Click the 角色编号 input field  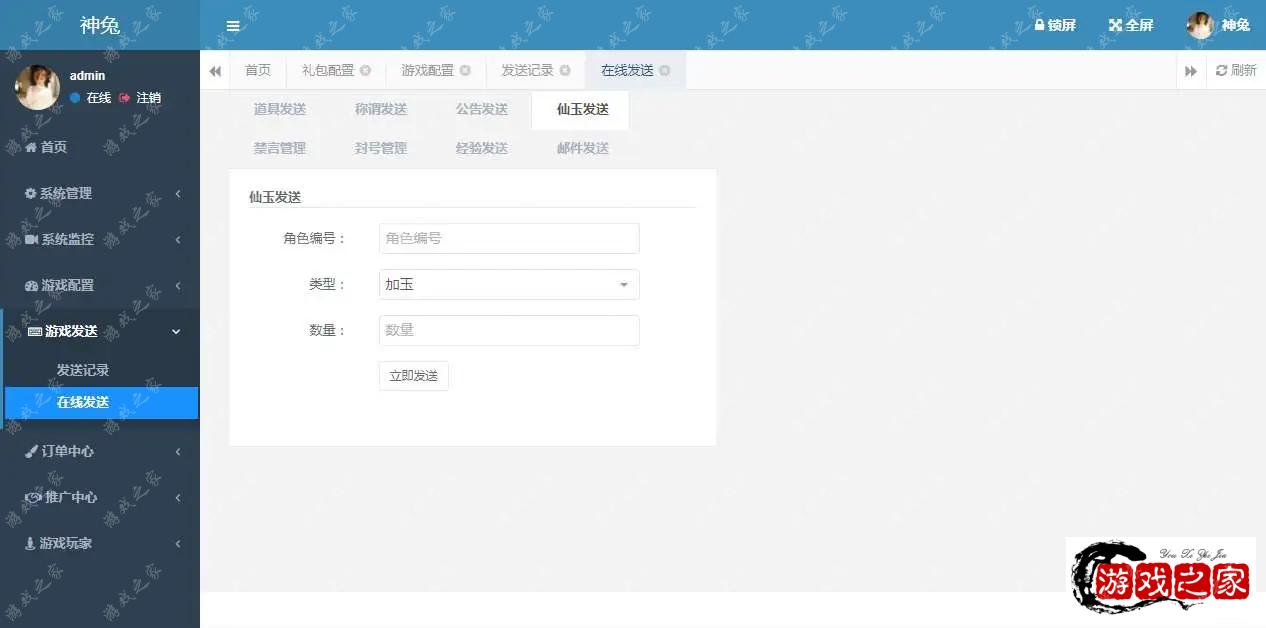coord(508,239)
